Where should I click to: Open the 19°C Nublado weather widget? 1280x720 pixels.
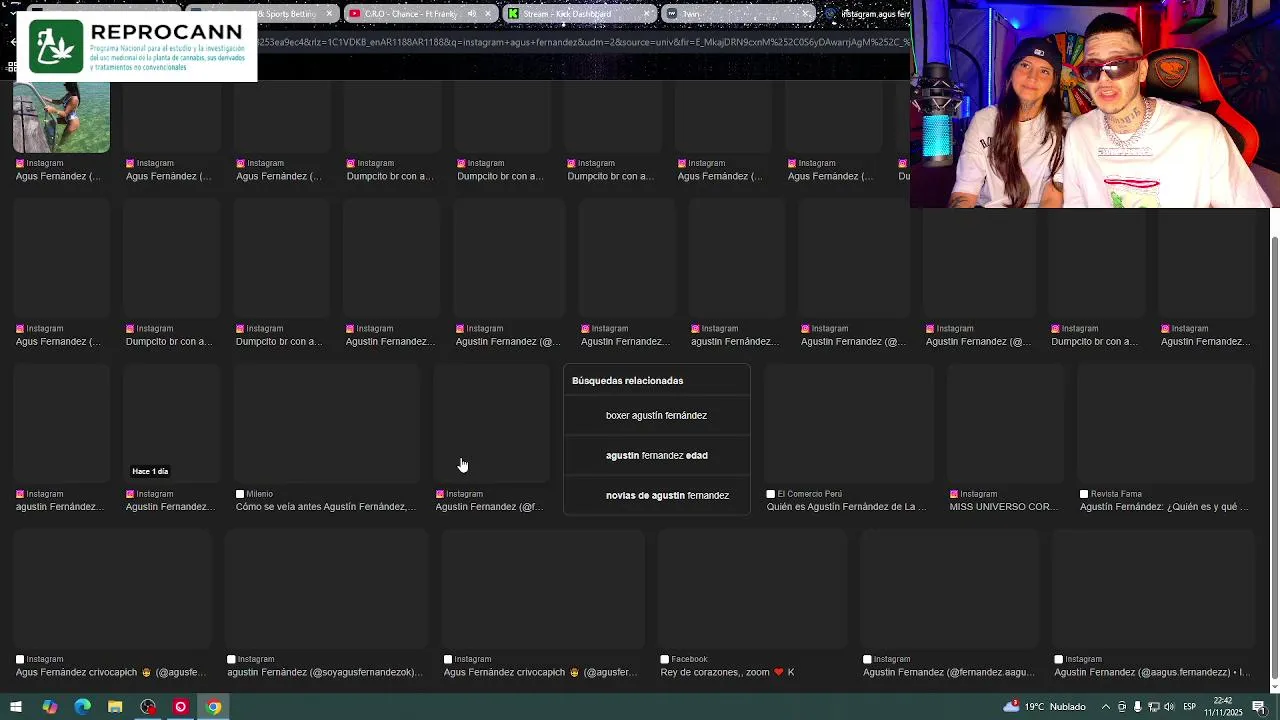[1046, 707]
